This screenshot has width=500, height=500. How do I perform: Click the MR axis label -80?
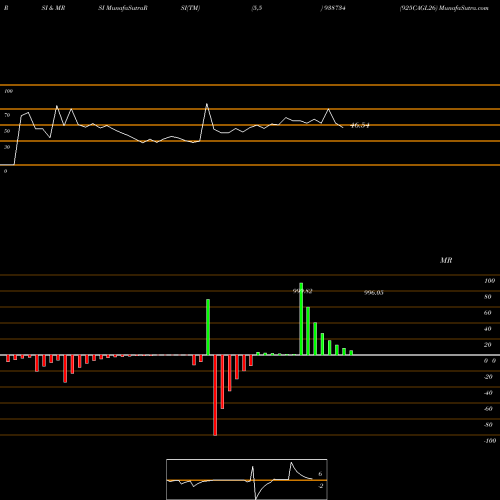coord(488,425)
